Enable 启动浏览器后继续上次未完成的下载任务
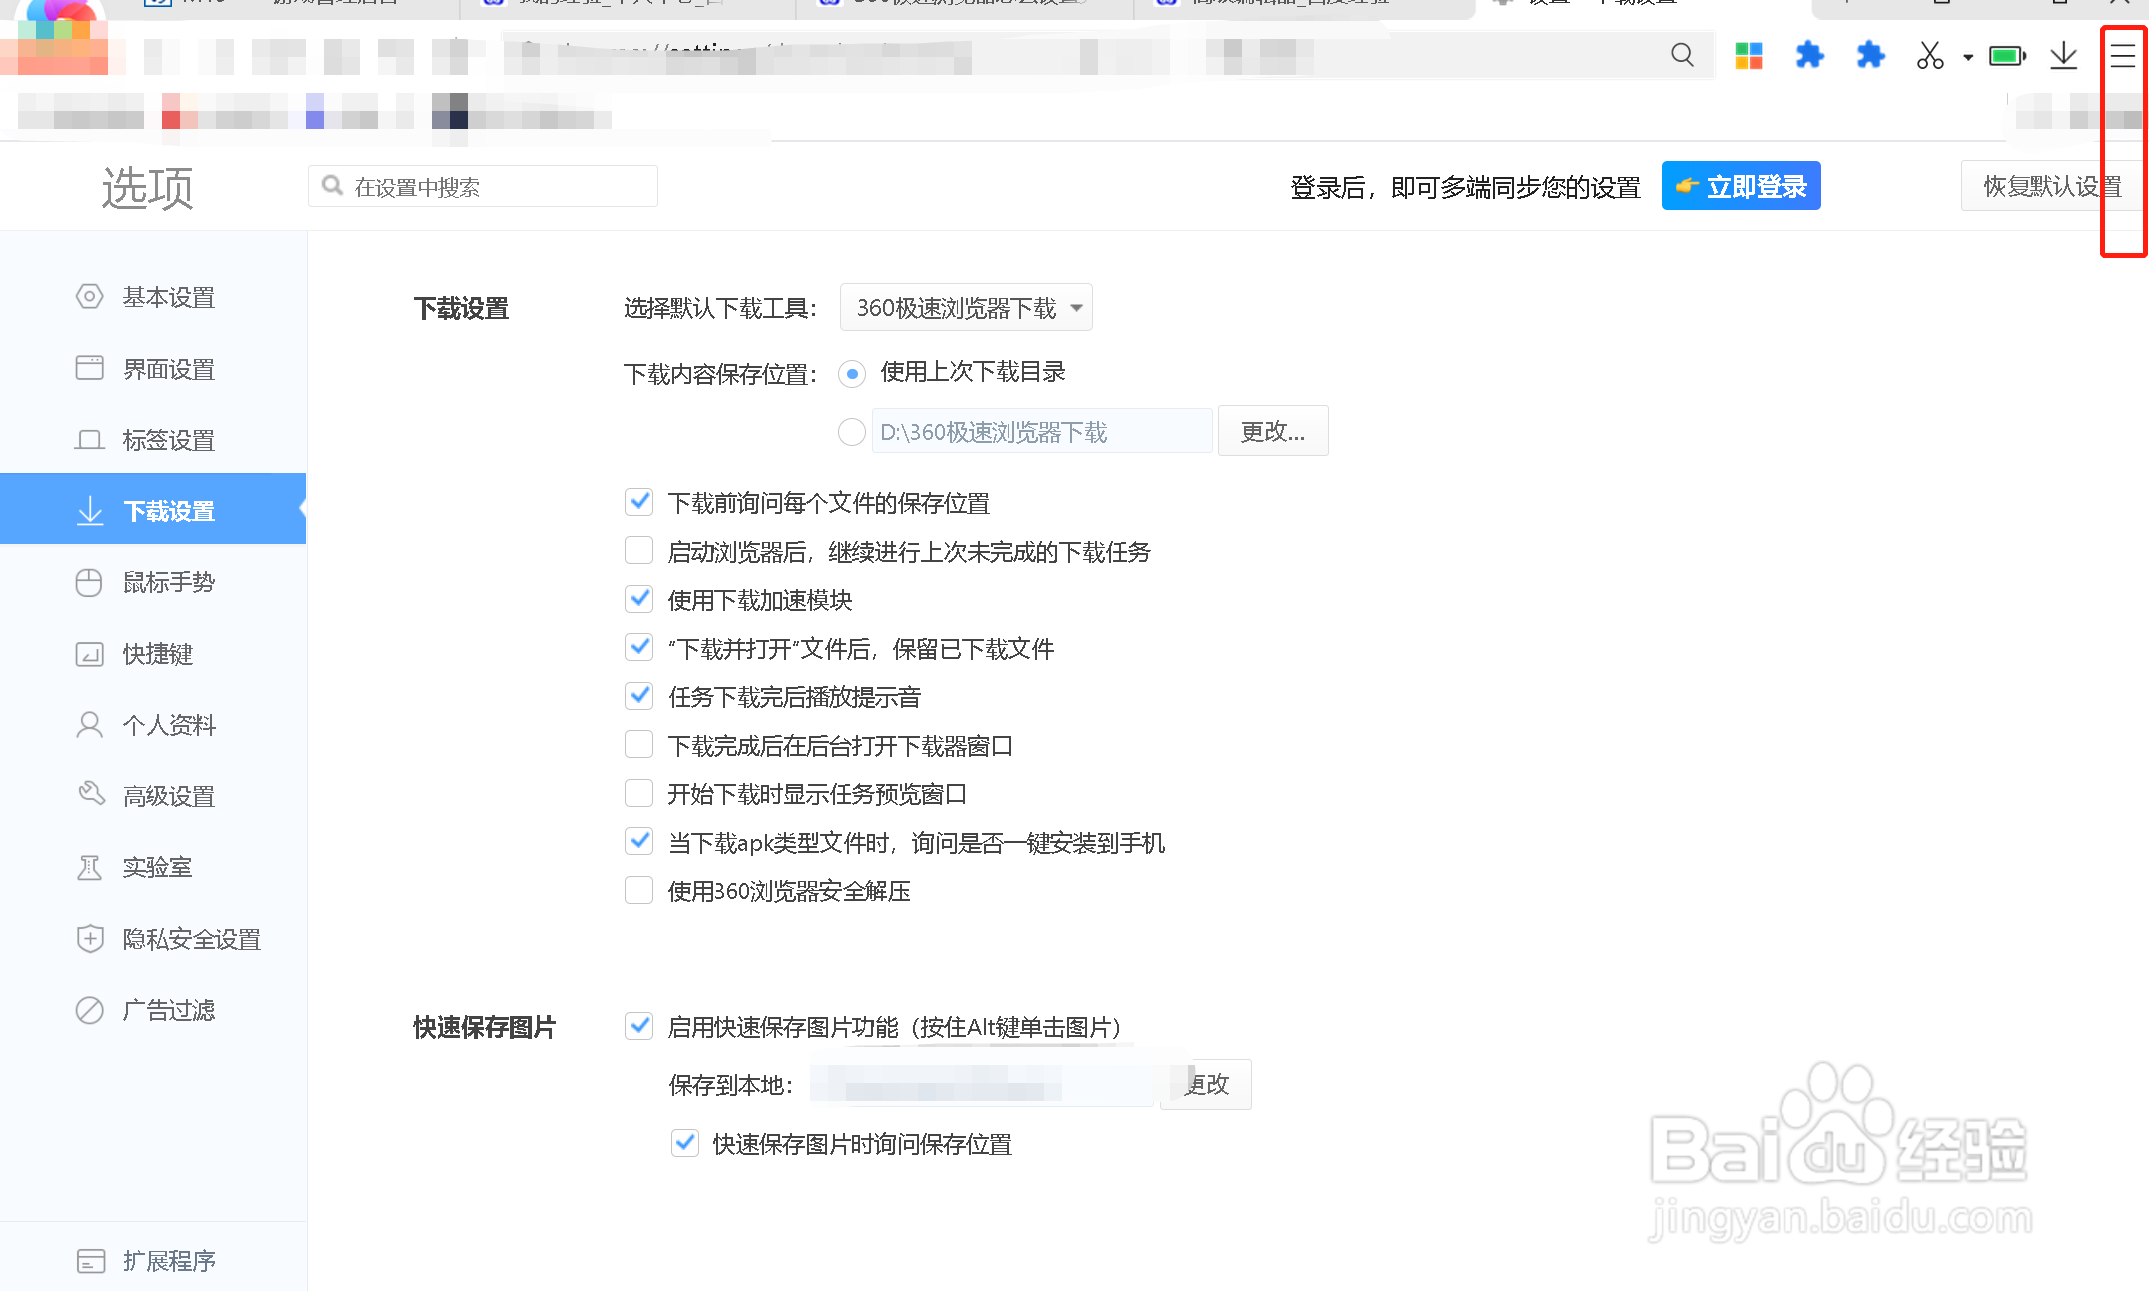 pyautogui.click(x=639, y=550)
